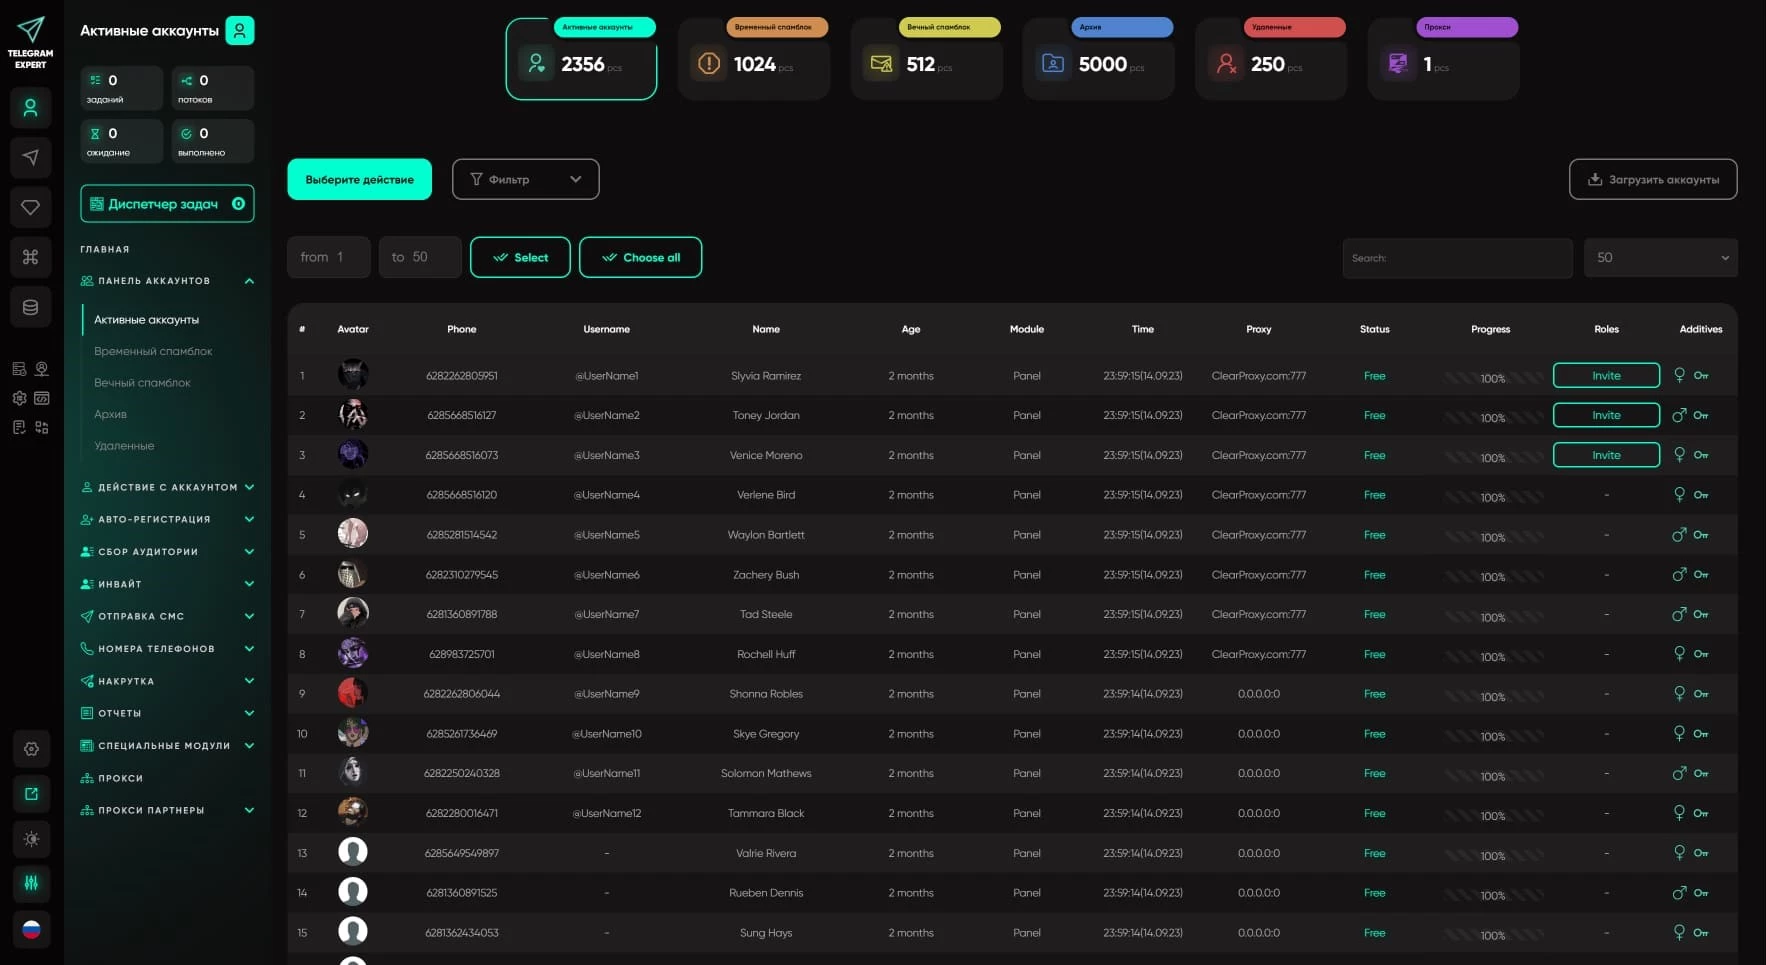
Task: Open Временный спамблок in the sidebar
Action: 153,351
